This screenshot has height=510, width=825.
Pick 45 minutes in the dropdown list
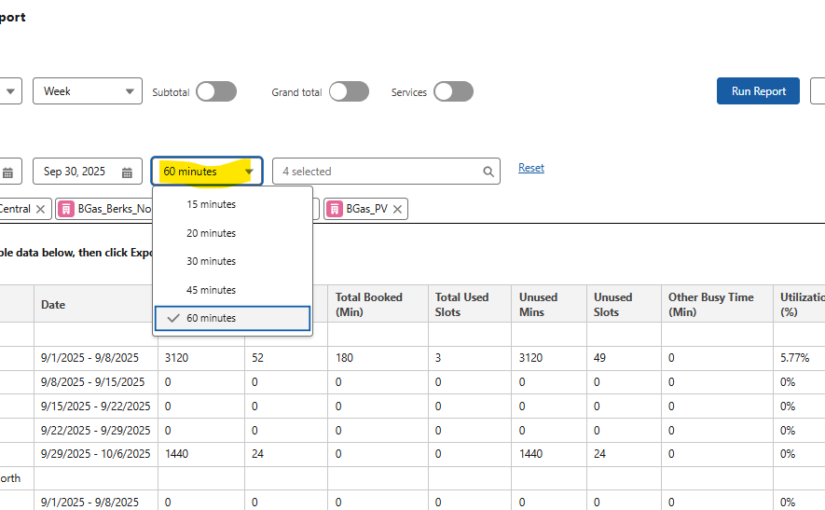coord(211,290)
